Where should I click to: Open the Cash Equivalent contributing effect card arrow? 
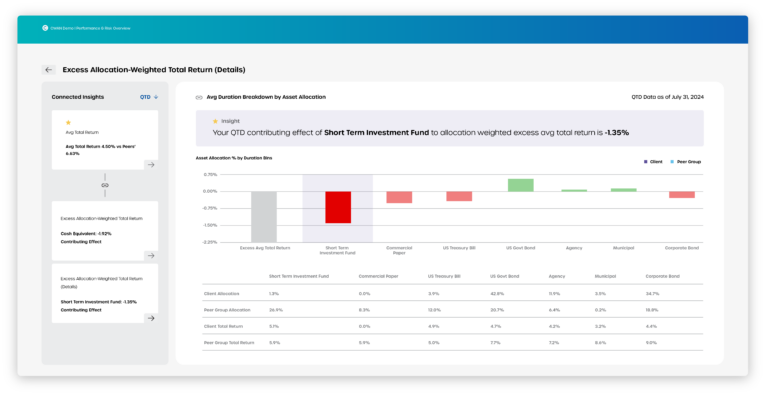151,256
